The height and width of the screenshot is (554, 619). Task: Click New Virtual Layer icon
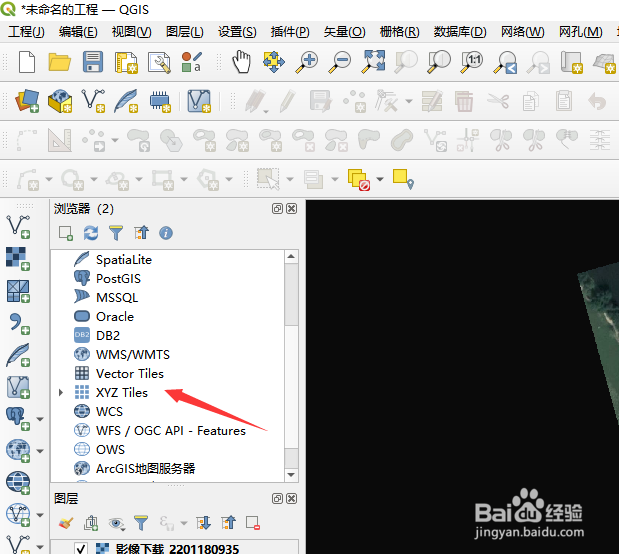click(x=199, y=101)
